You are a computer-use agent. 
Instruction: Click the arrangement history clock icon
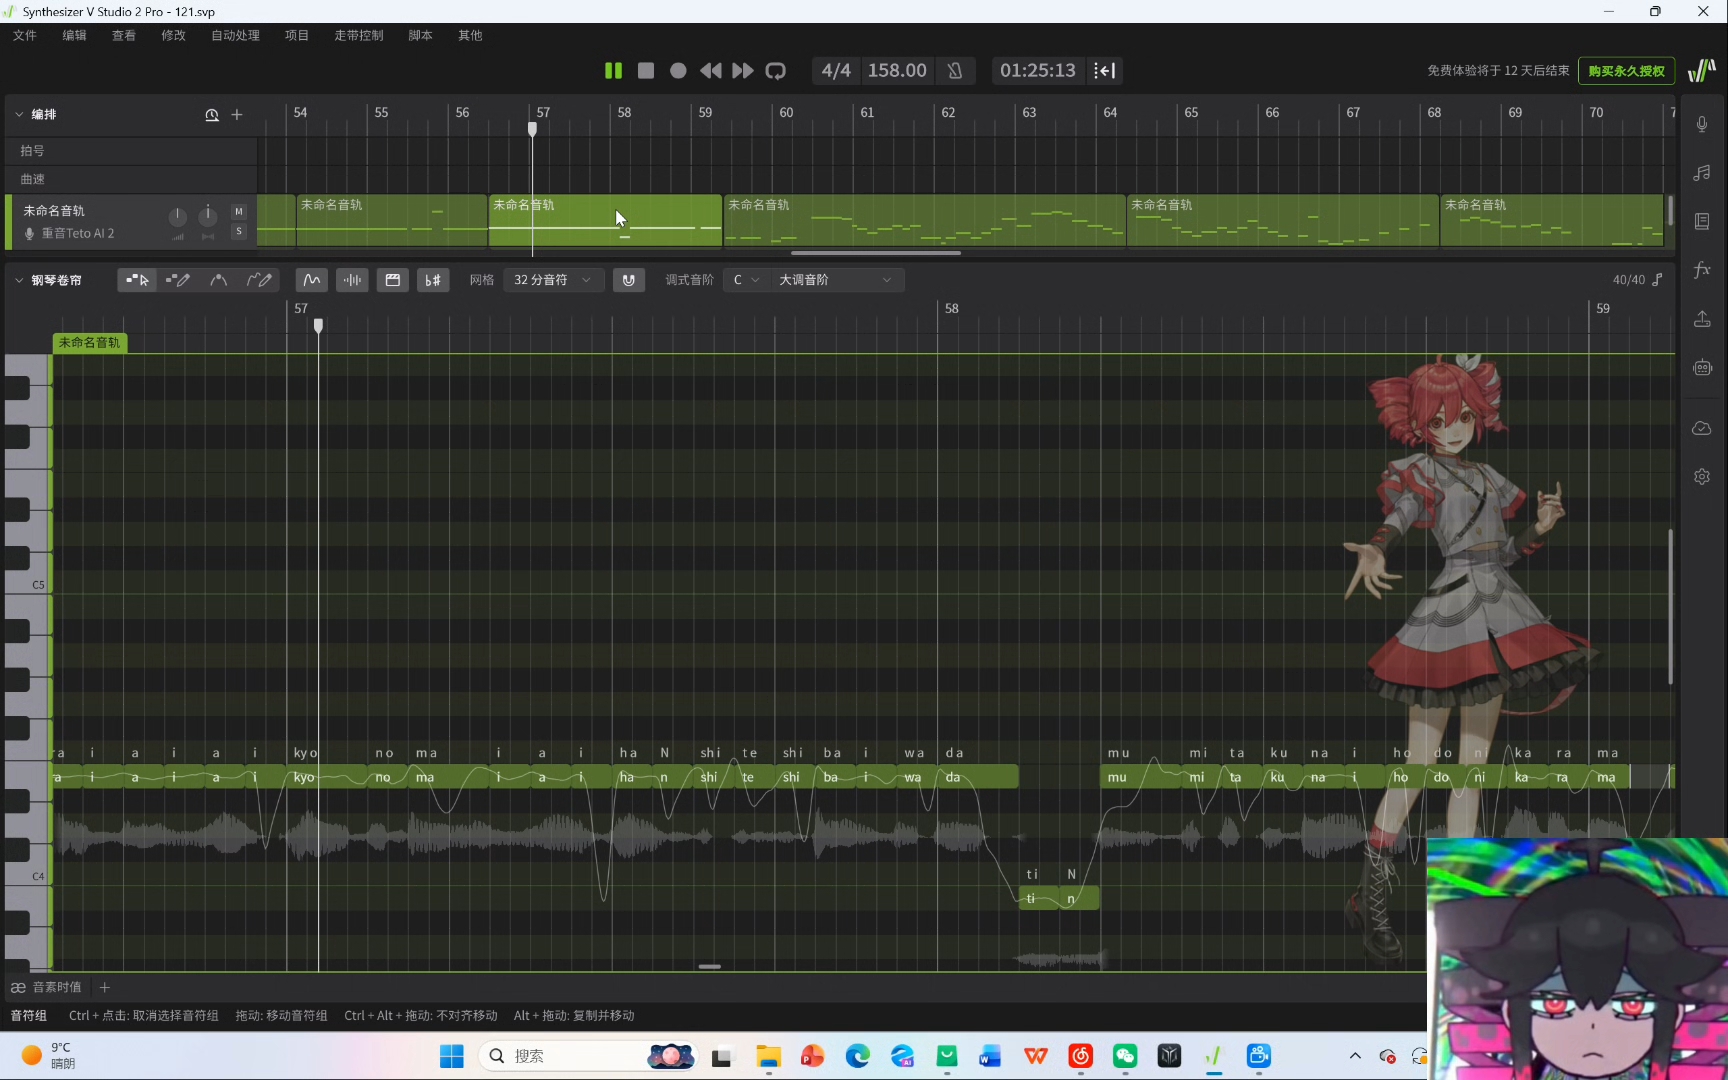[x=212, y=115]
